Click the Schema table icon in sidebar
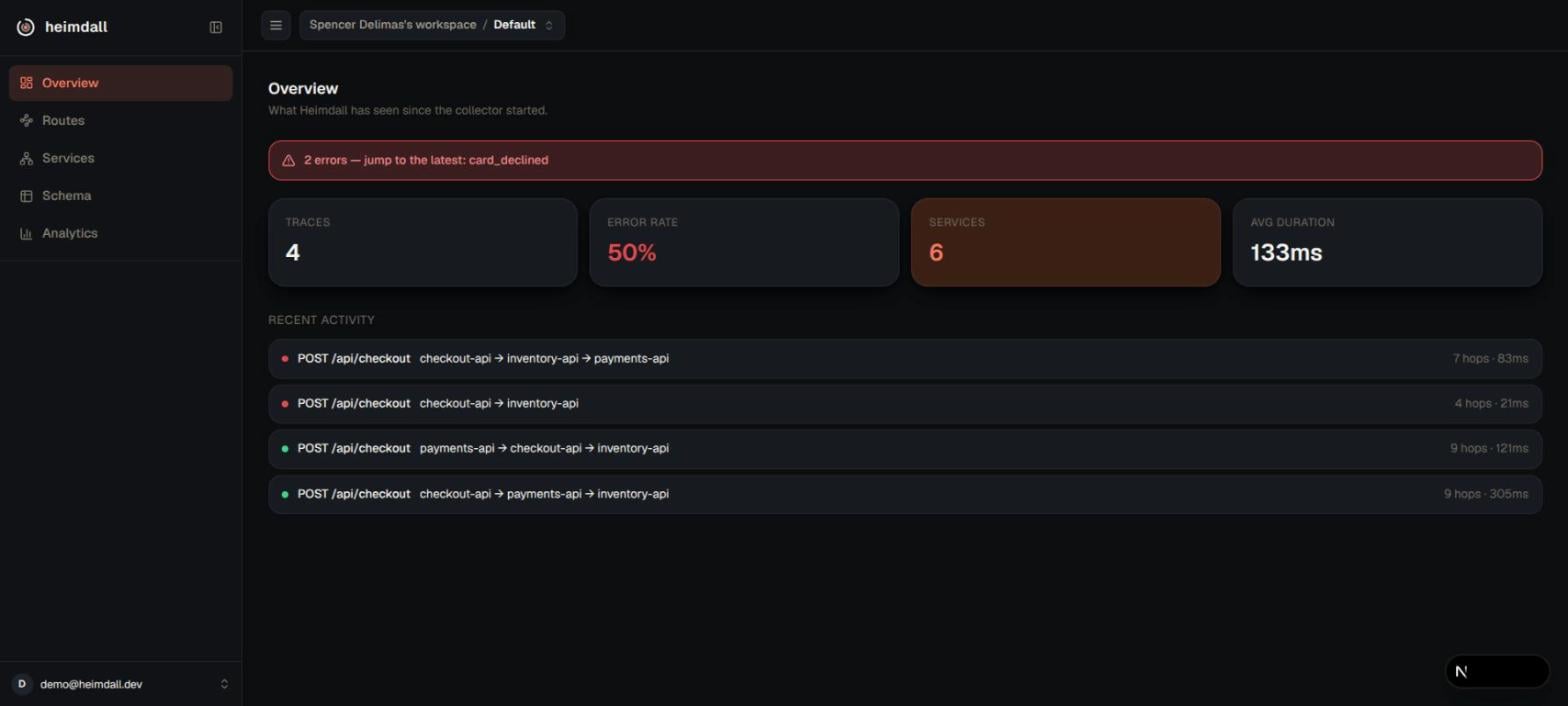Image resolution: width=1568 pixels, height=706 pixels. point(26,196)
